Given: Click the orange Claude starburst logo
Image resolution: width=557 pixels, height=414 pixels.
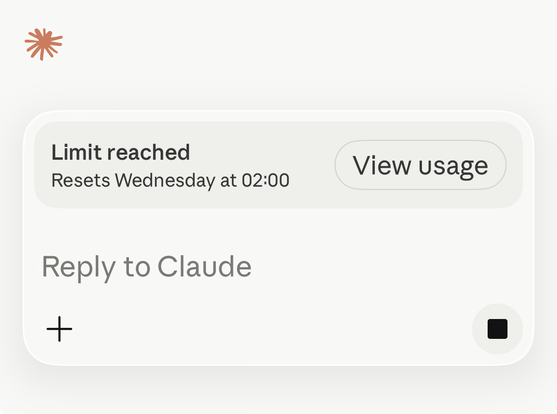Looking at the screenshot, I should [44, 44].
